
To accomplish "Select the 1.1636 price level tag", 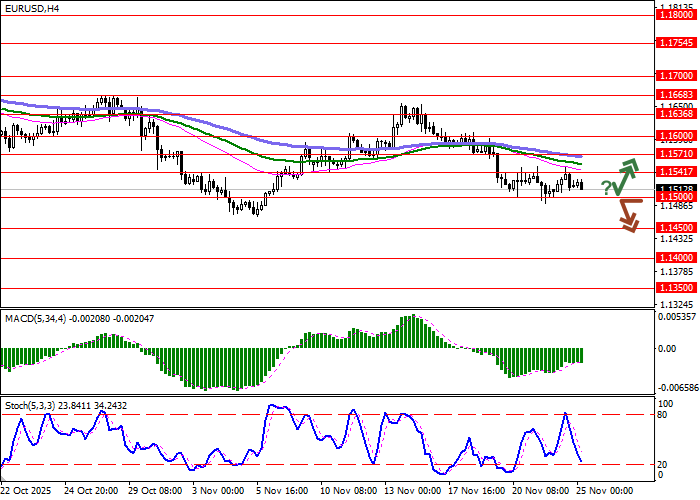I will [x=676, y=114].
